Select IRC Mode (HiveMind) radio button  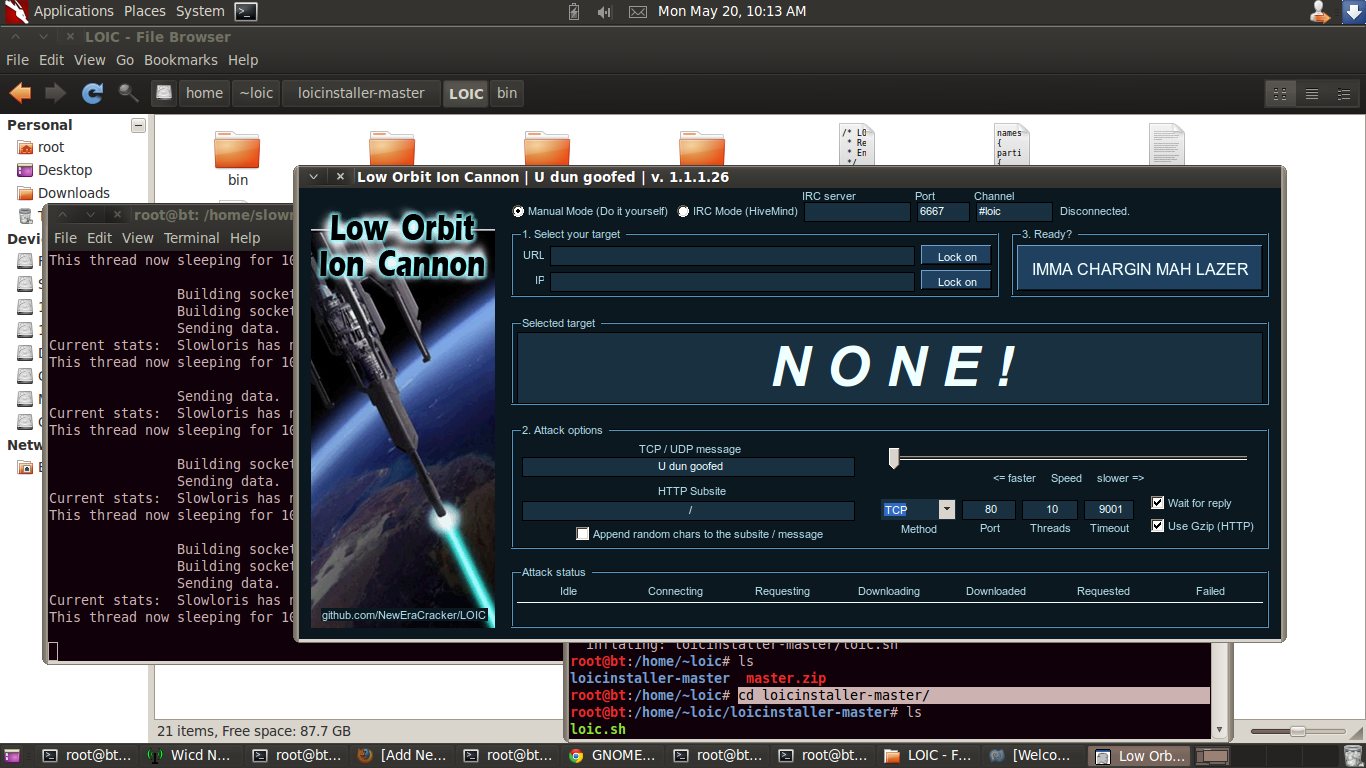pyautogui.click(x=684, y=212)
